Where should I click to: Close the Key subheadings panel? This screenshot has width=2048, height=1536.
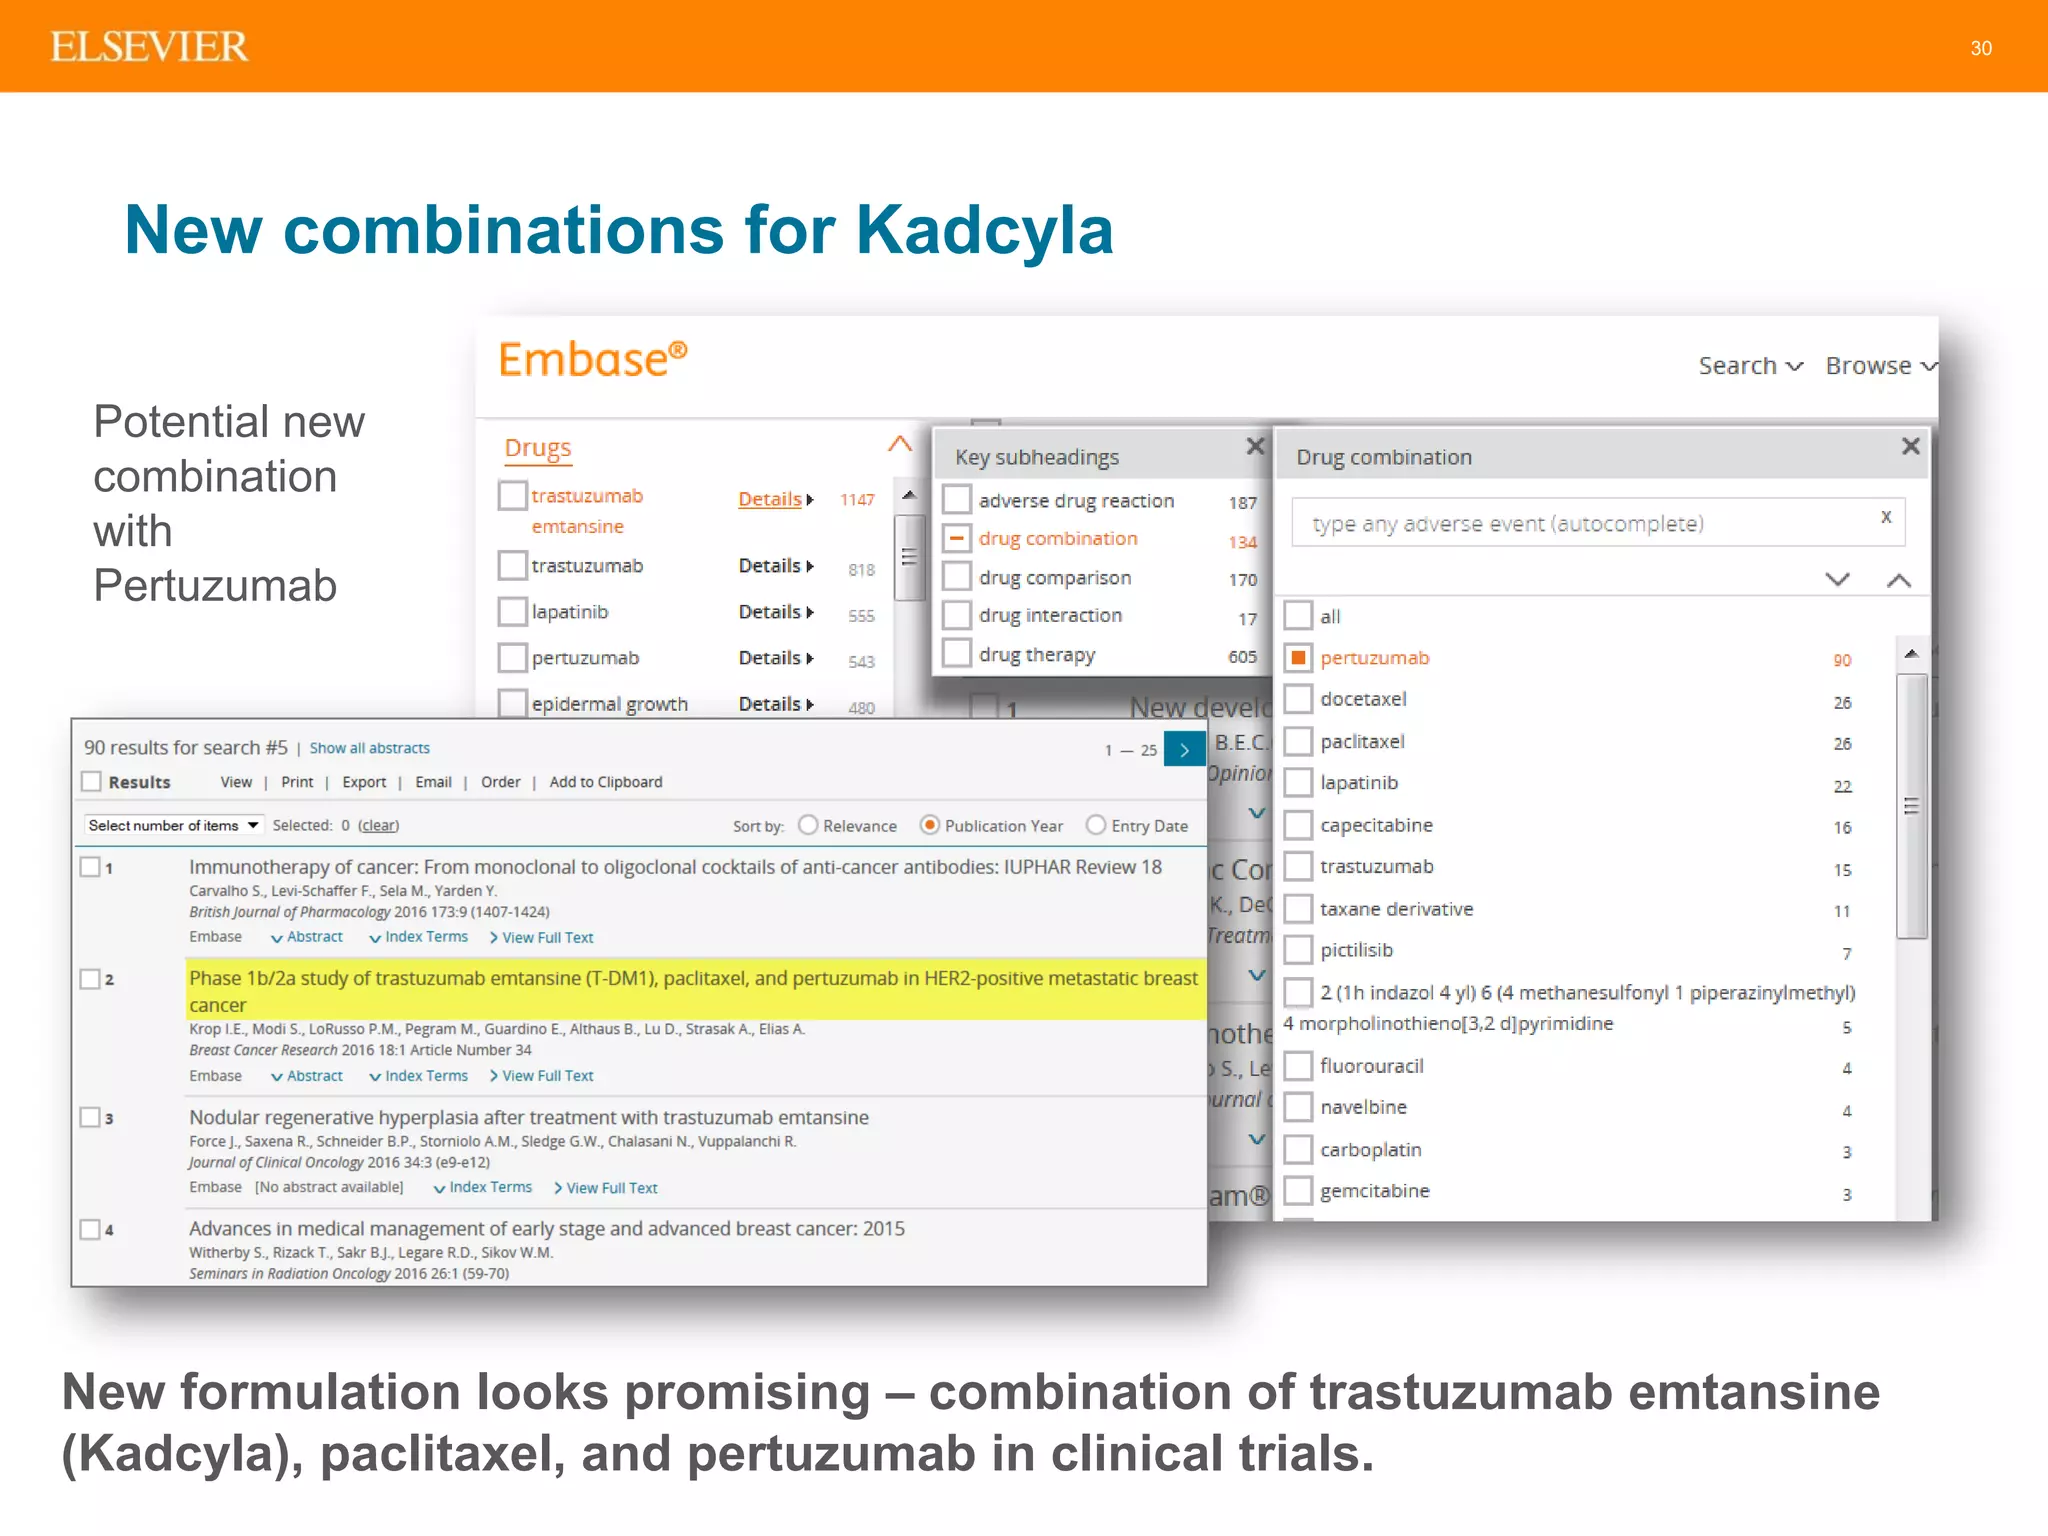(x=1255, y=446)
